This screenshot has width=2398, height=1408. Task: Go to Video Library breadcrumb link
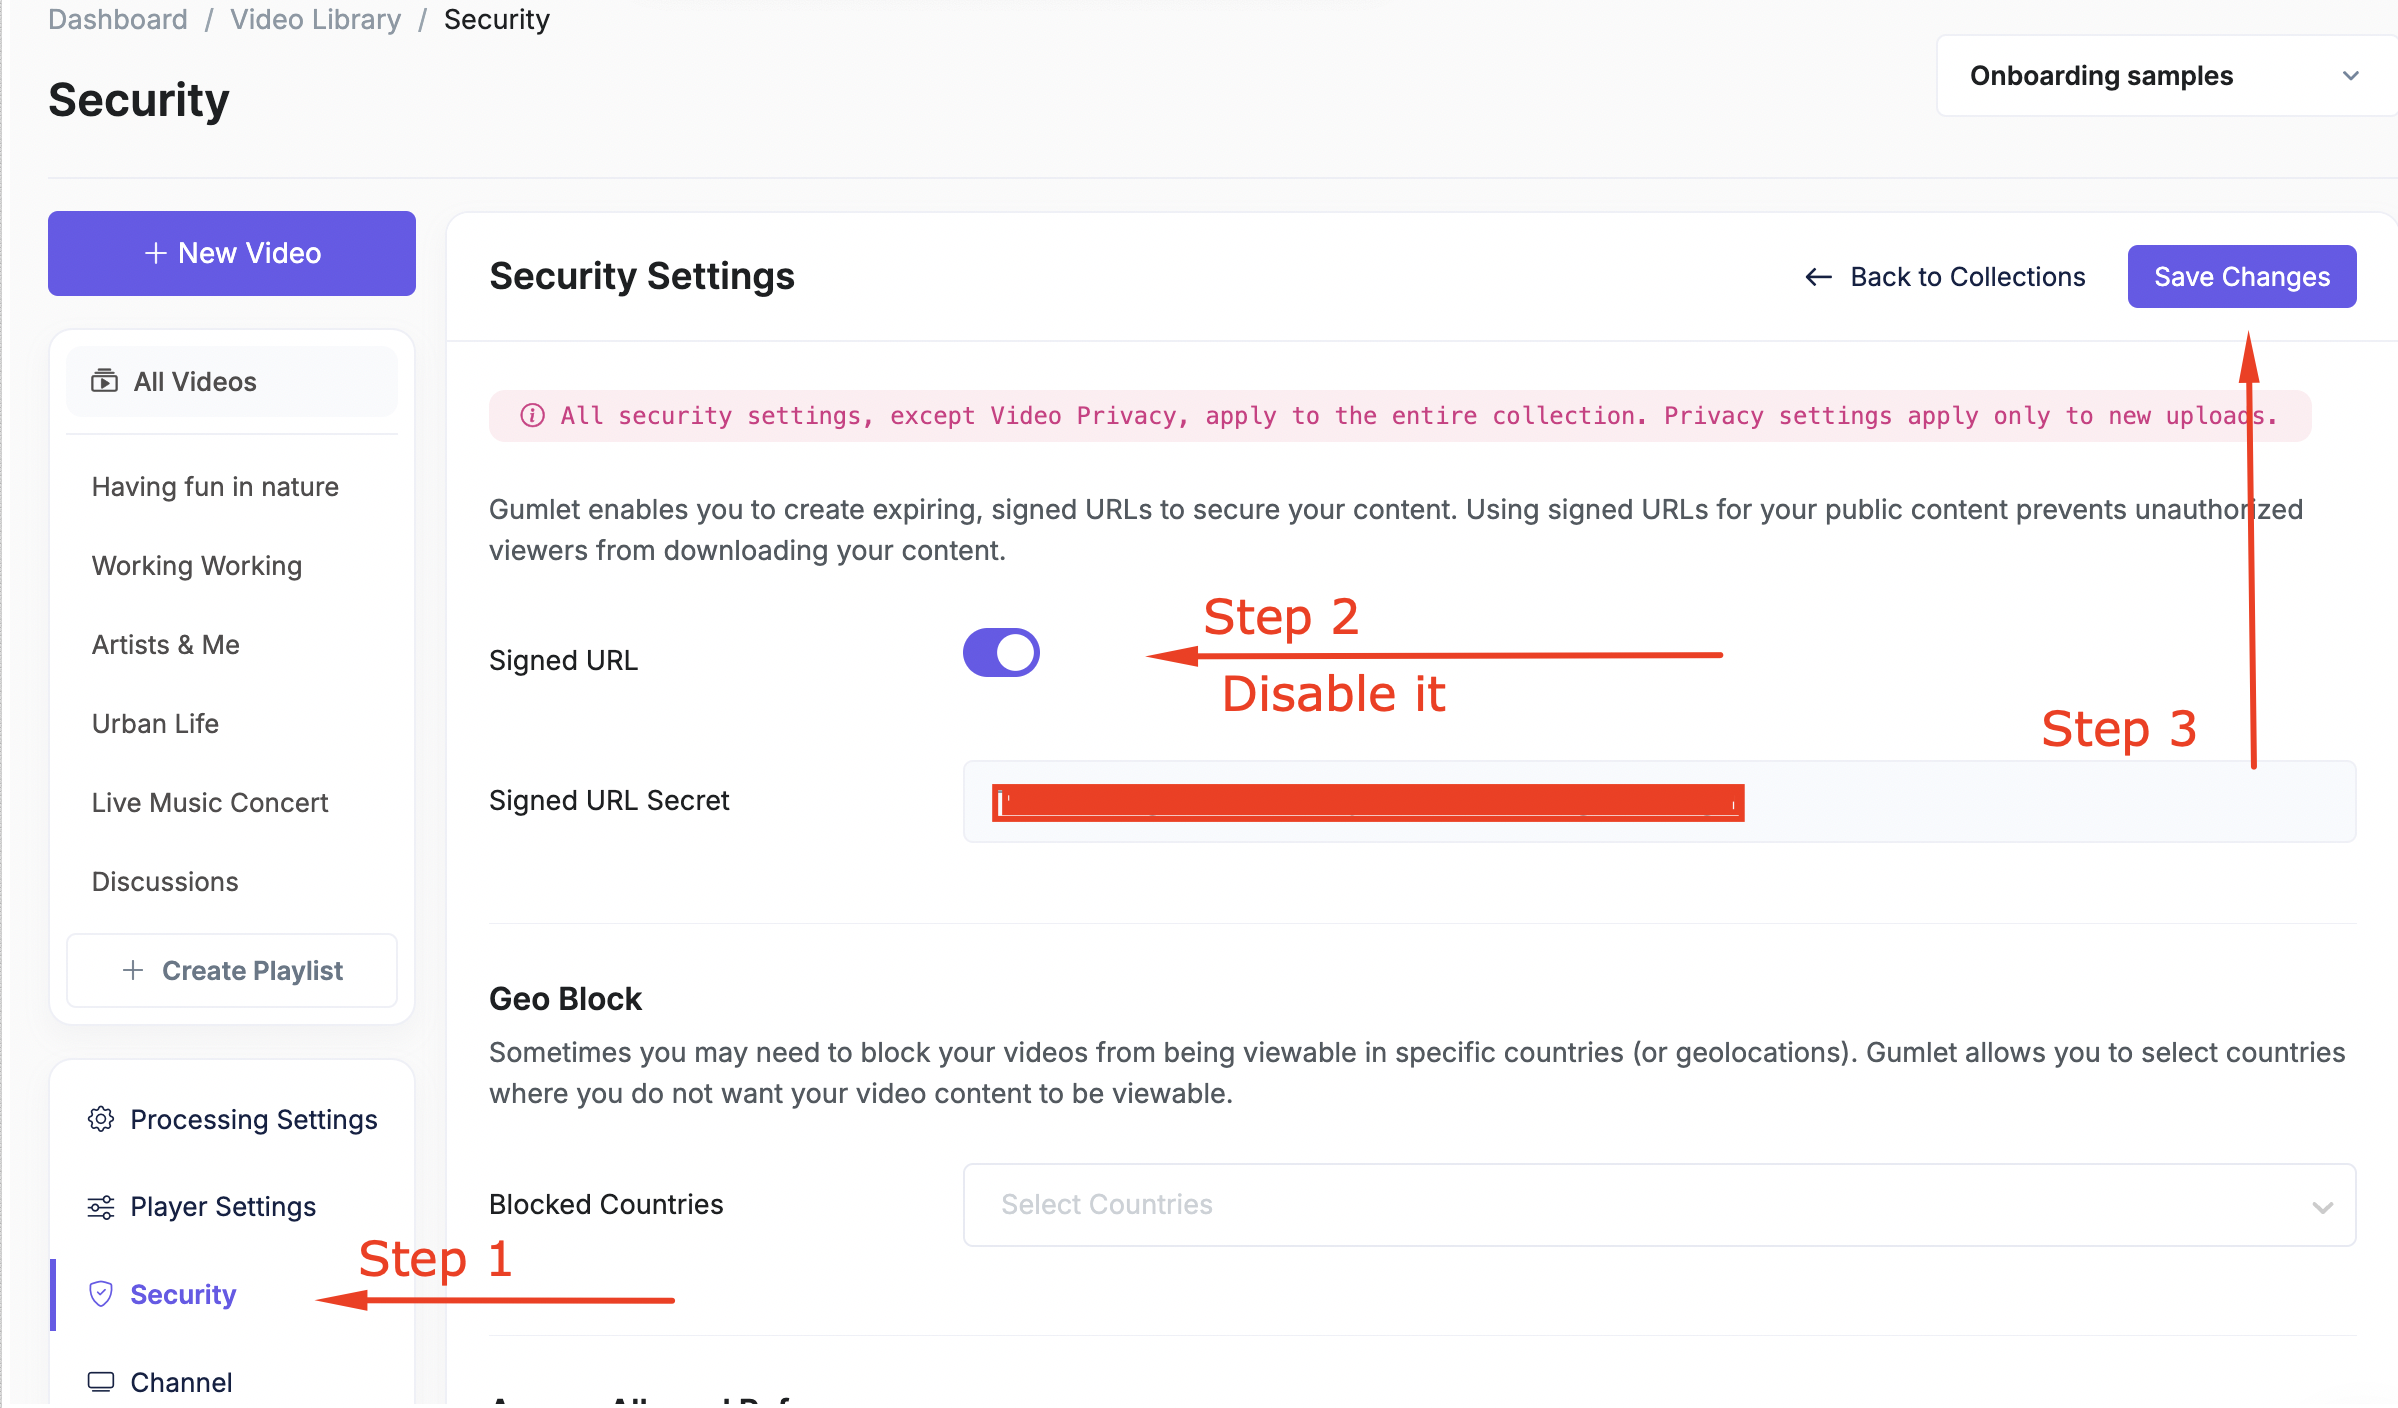[315, 19]
